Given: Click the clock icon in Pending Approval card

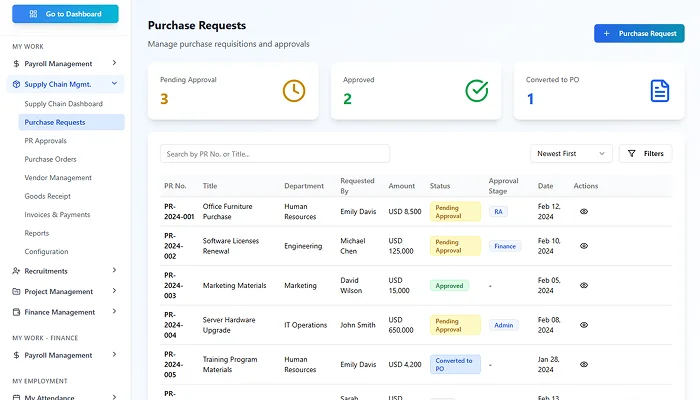Looking at the screenshot, I should (x=293, y=91).
